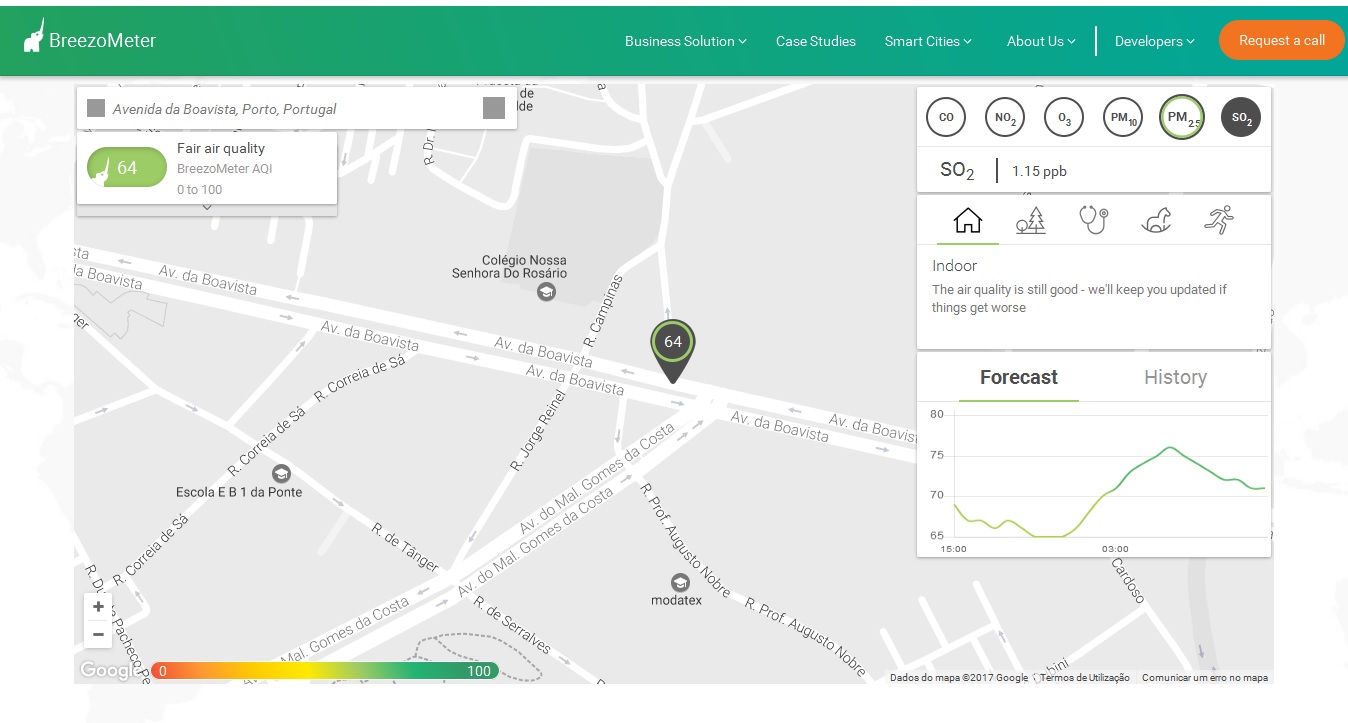
Task: Open Developers dropdown menu
Action: coord(1155,41)
